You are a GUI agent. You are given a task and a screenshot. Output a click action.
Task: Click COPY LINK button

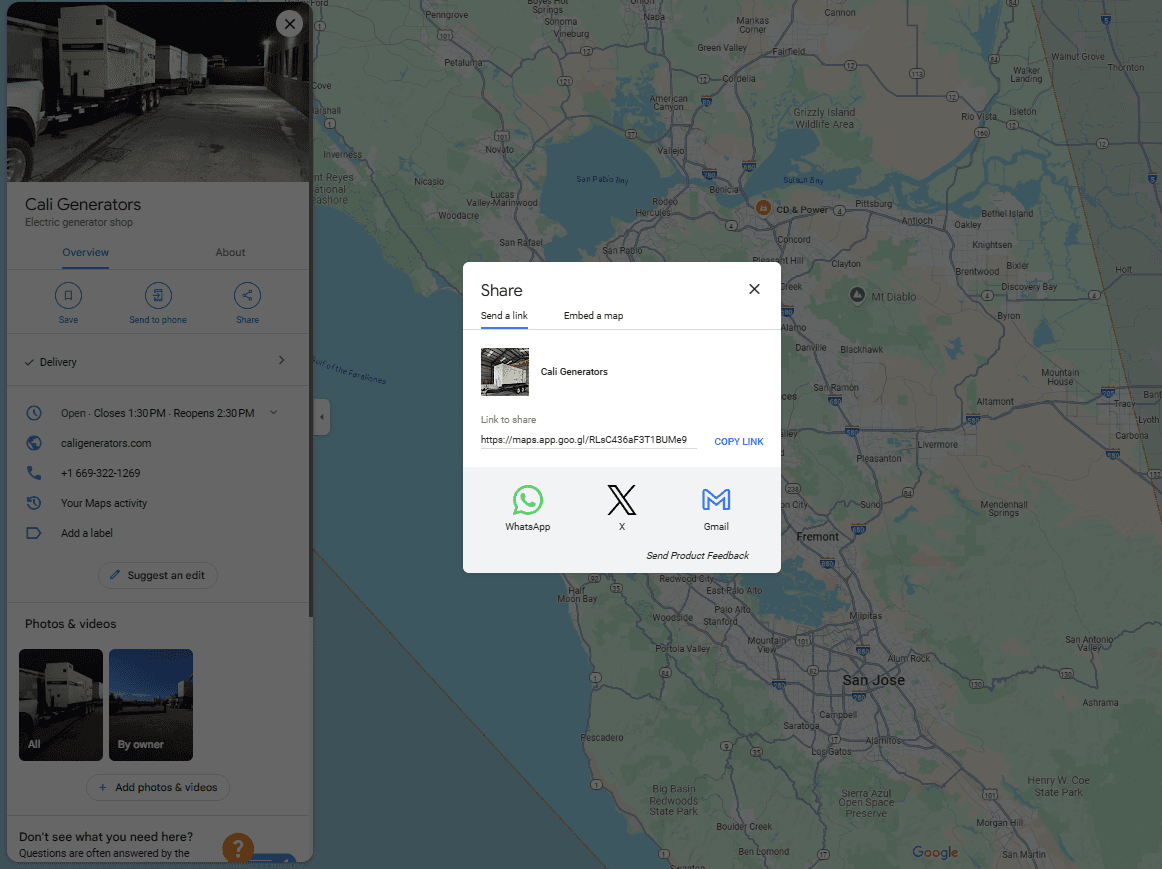click(738, 442)
